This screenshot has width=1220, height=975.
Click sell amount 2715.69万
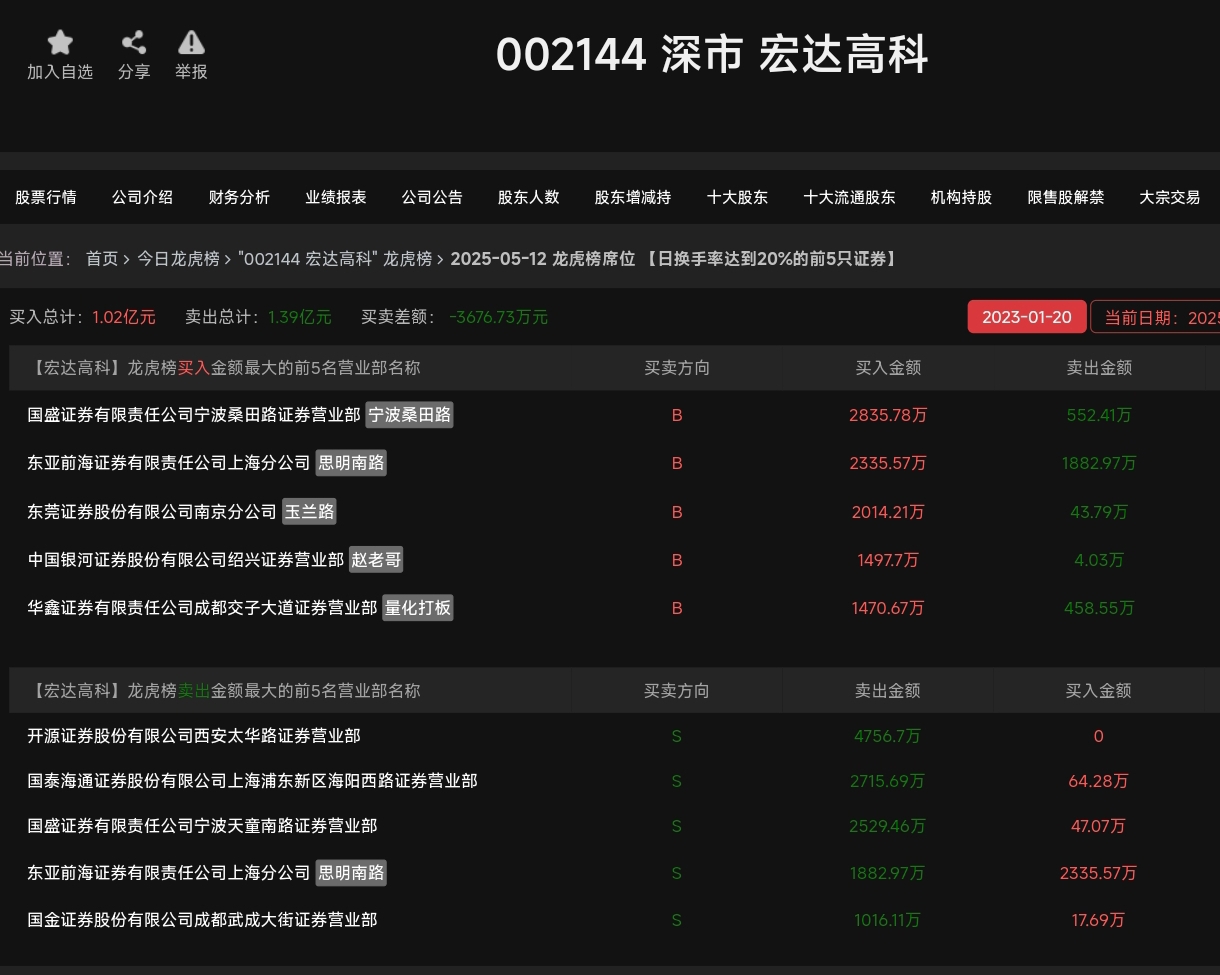coord(887,781)
